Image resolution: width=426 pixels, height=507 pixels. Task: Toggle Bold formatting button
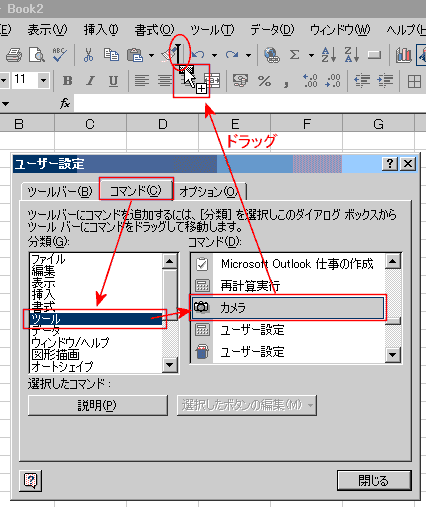click(x=67, y=81)
